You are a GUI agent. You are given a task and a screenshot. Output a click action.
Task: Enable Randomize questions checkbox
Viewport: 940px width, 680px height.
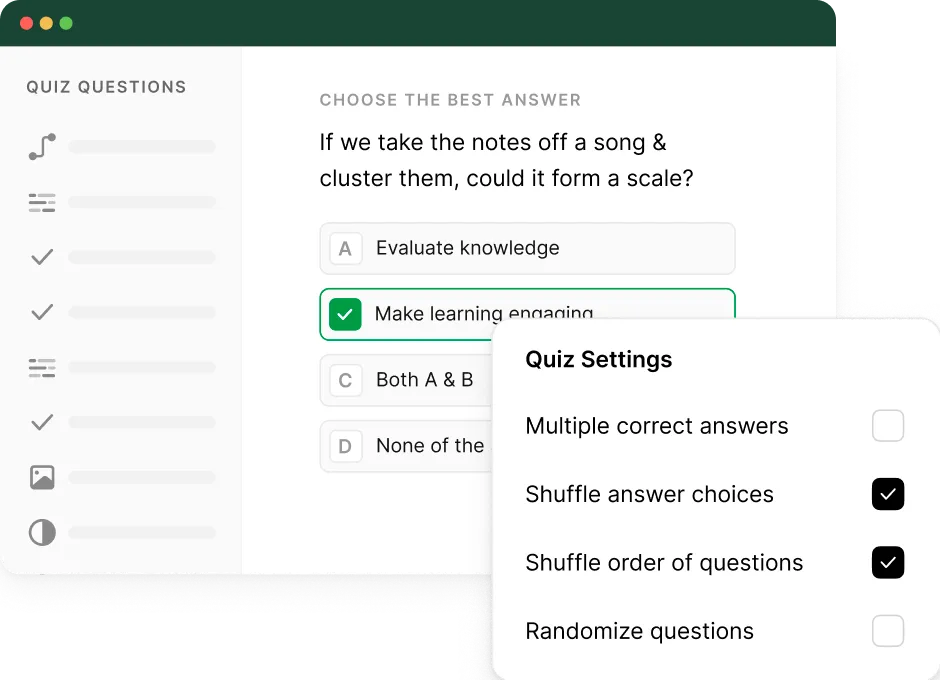click(x=888, y=631)
